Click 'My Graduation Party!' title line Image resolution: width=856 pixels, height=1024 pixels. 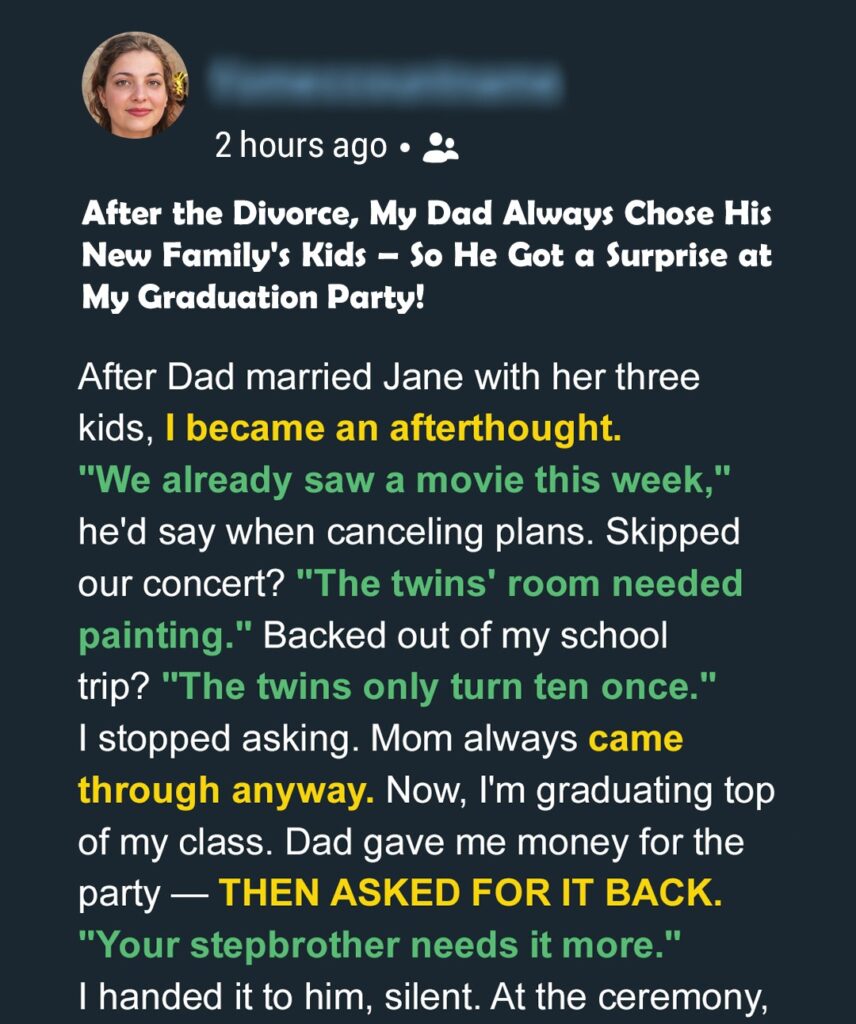click(x=253, y=298)
